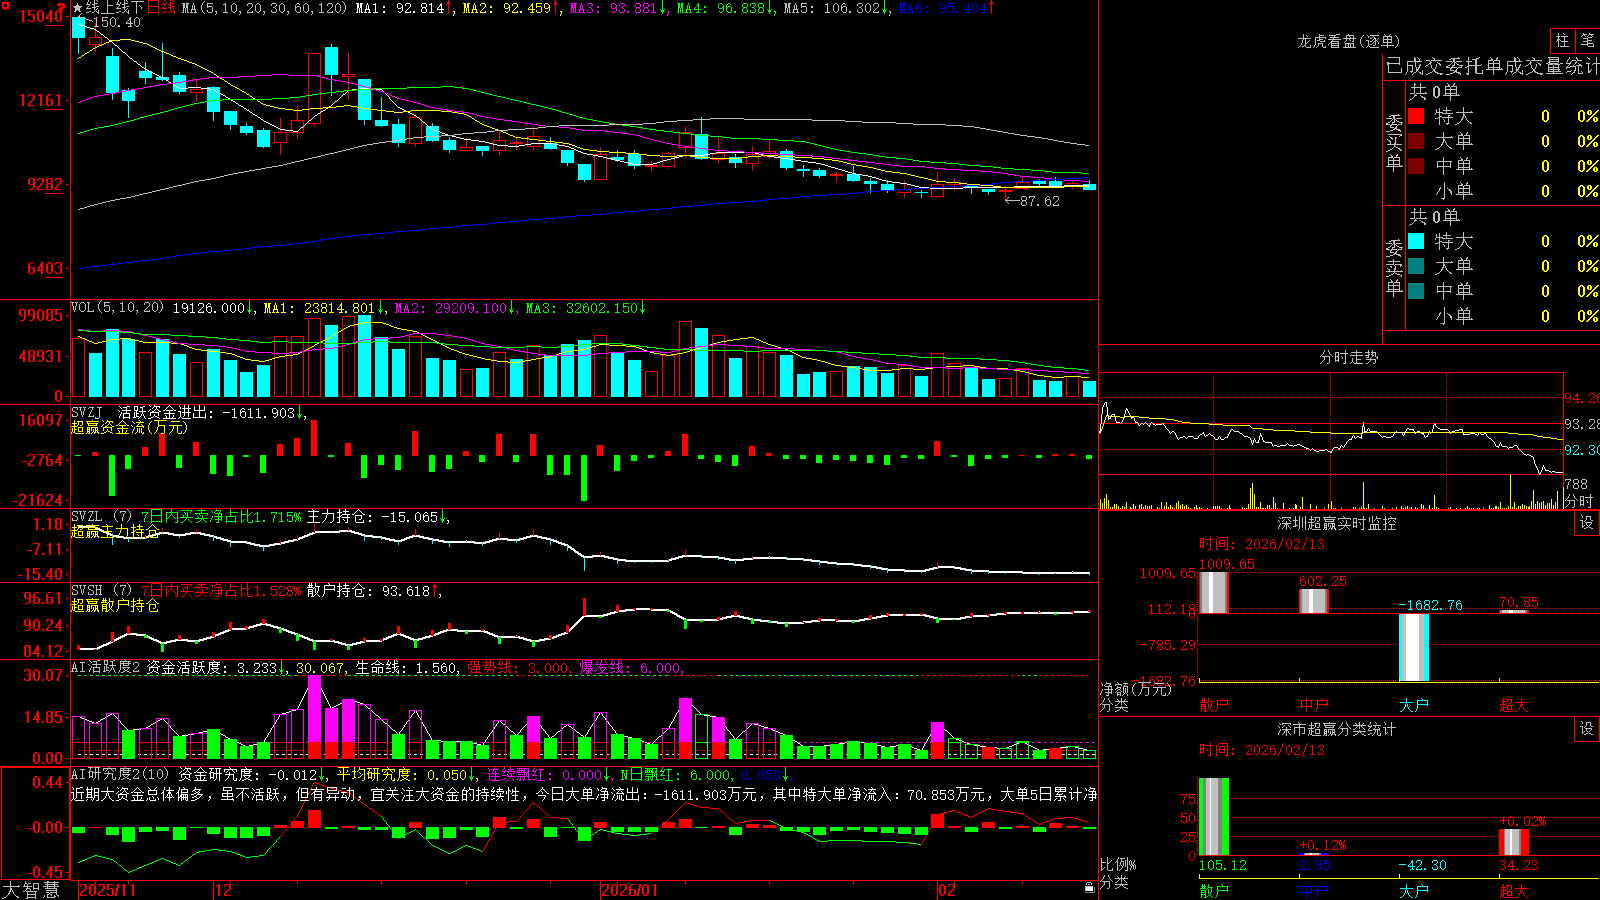This screenshot has width=1600, height=900.
Task: Click 近期大资金总体偏多 analysis text line
Action: (583, 794)
